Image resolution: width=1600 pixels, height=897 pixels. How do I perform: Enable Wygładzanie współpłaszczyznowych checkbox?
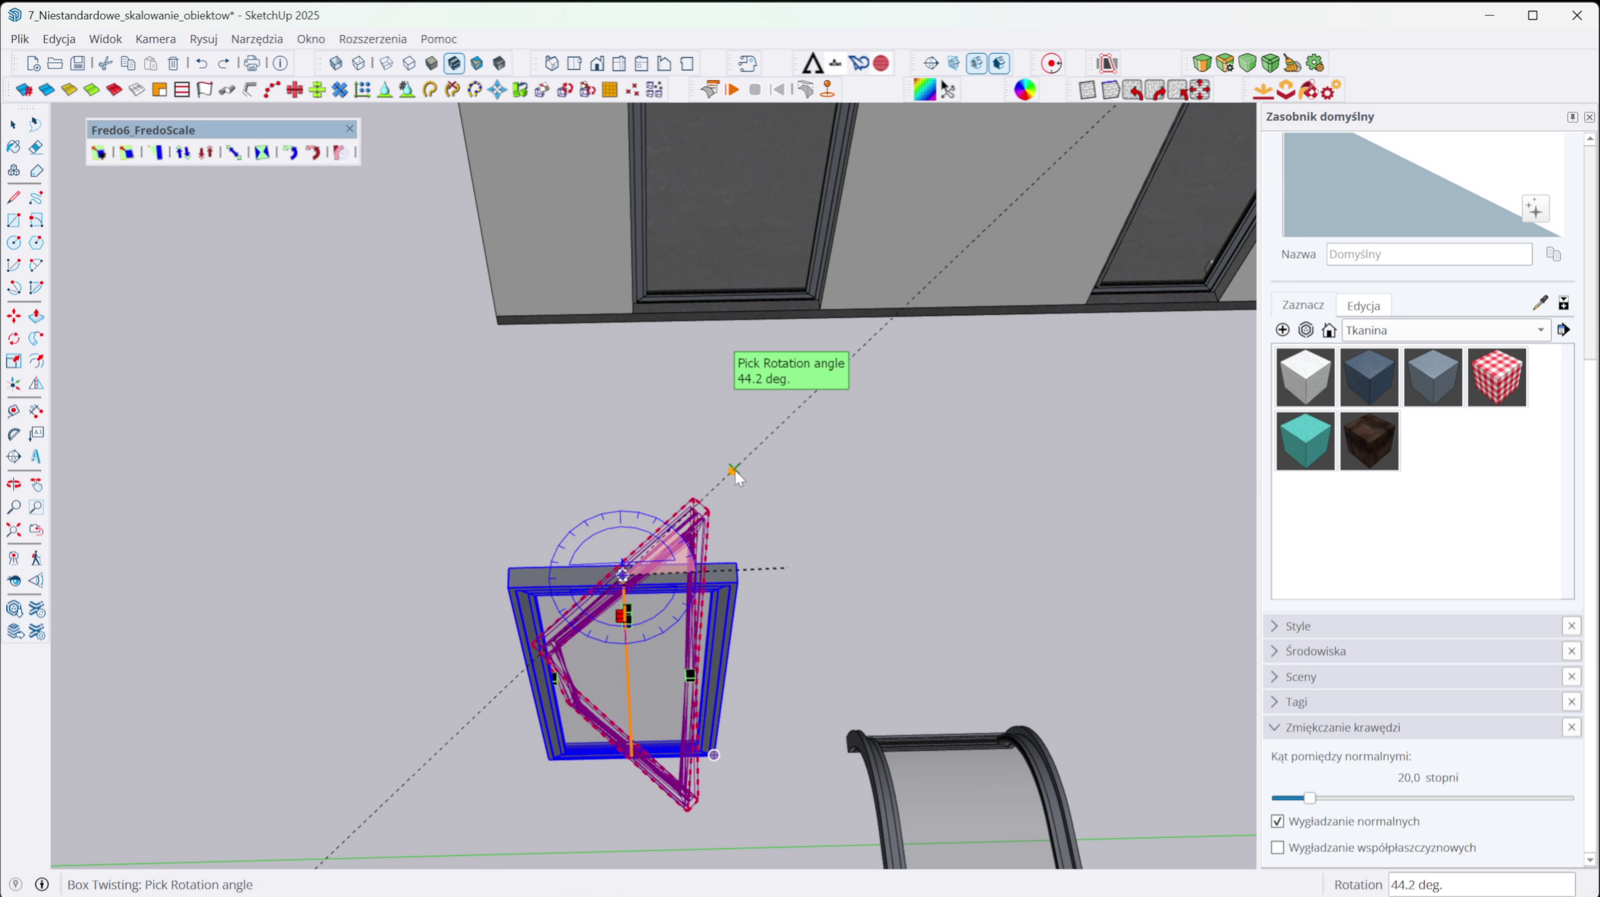coord(1278,847)
